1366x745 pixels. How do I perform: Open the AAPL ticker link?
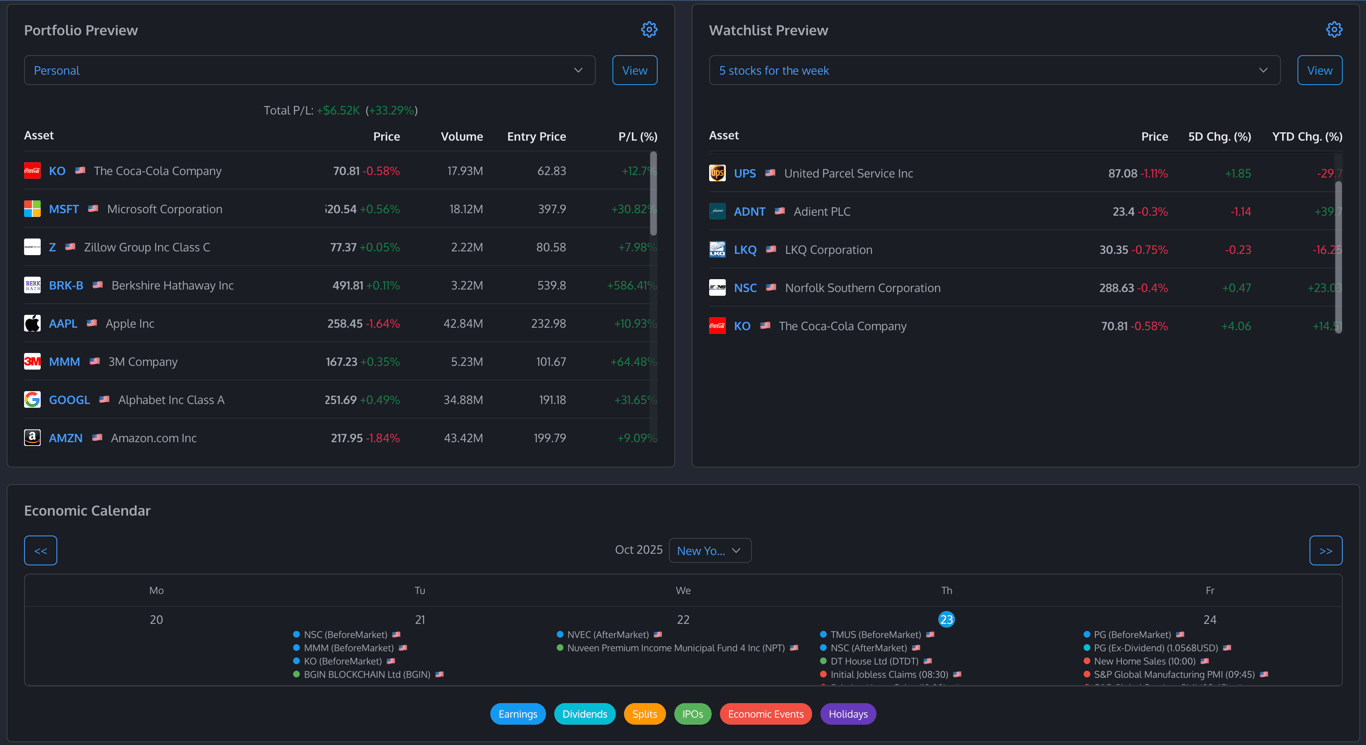pos(63,323)
